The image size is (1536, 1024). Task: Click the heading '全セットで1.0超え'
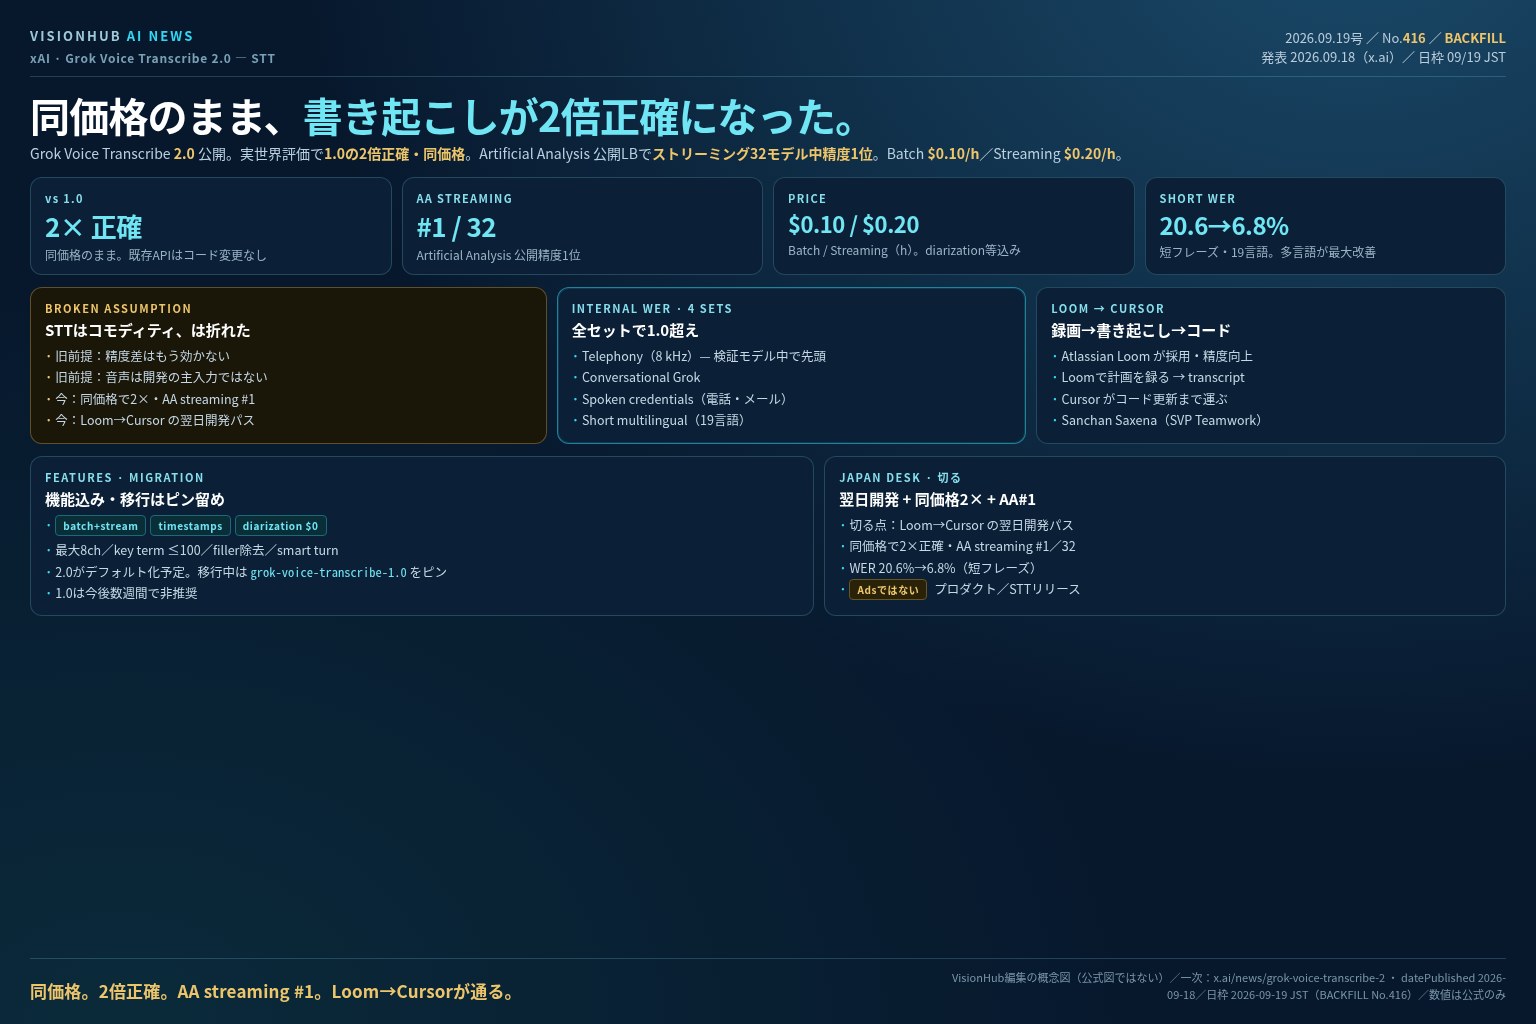point(635,330)
